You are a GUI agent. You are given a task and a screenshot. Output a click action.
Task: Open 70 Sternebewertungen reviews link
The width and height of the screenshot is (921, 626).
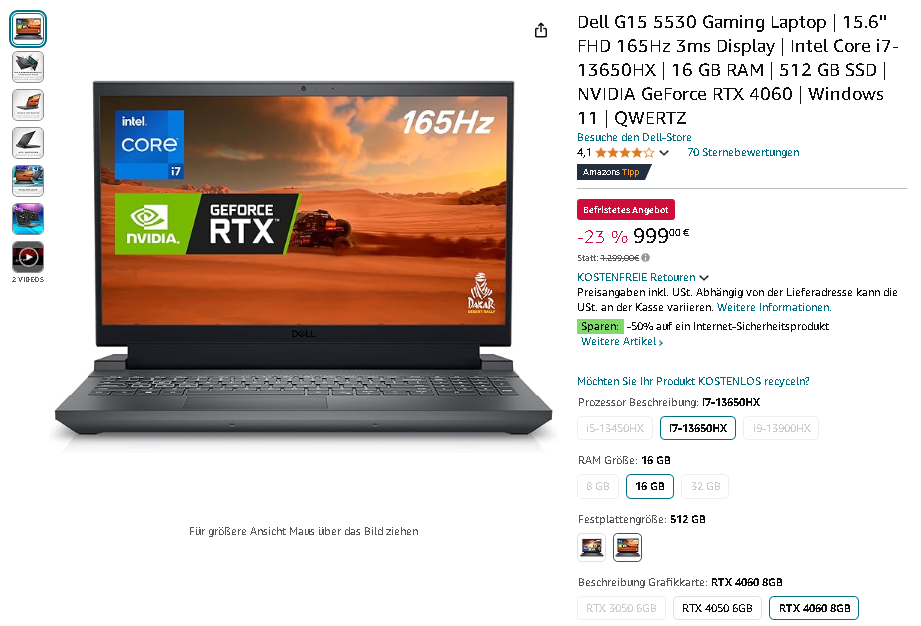743,152
